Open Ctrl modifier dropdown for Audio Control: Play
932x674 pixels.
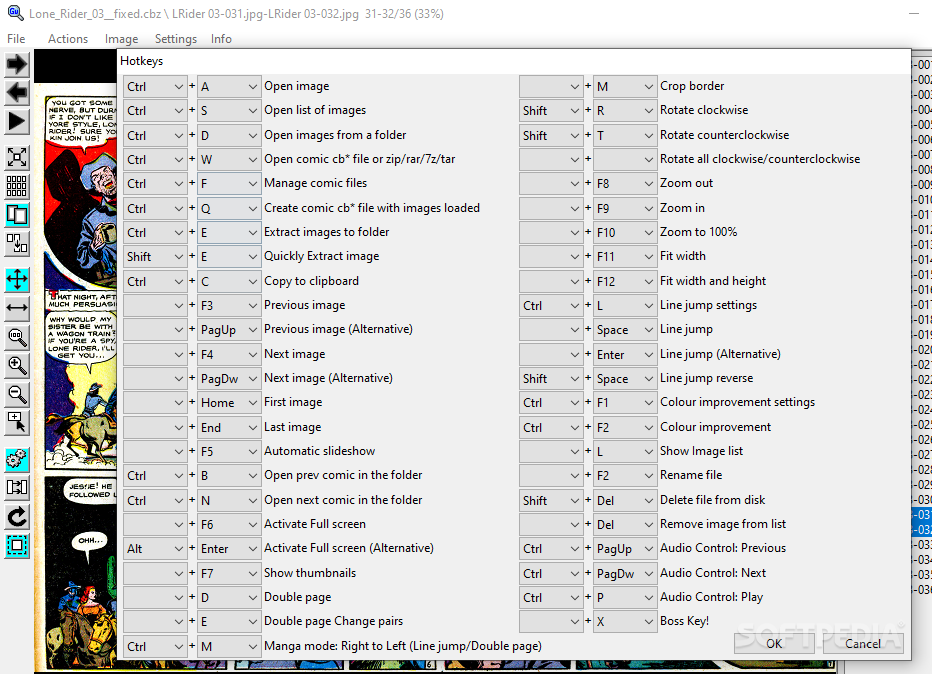coord(551,598)
